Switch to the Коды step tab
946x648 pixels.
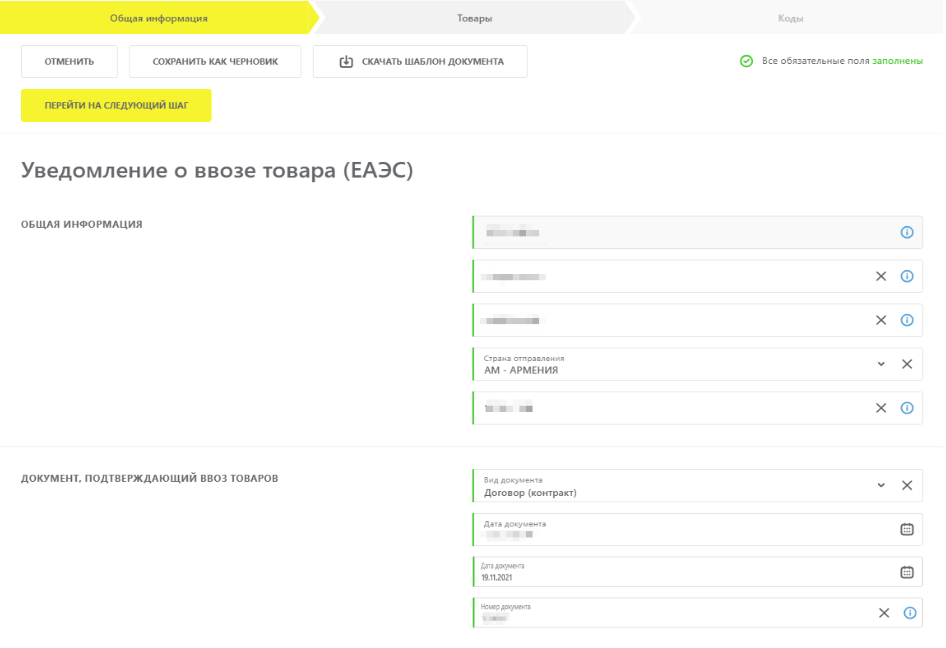click(x=790, y=18)
